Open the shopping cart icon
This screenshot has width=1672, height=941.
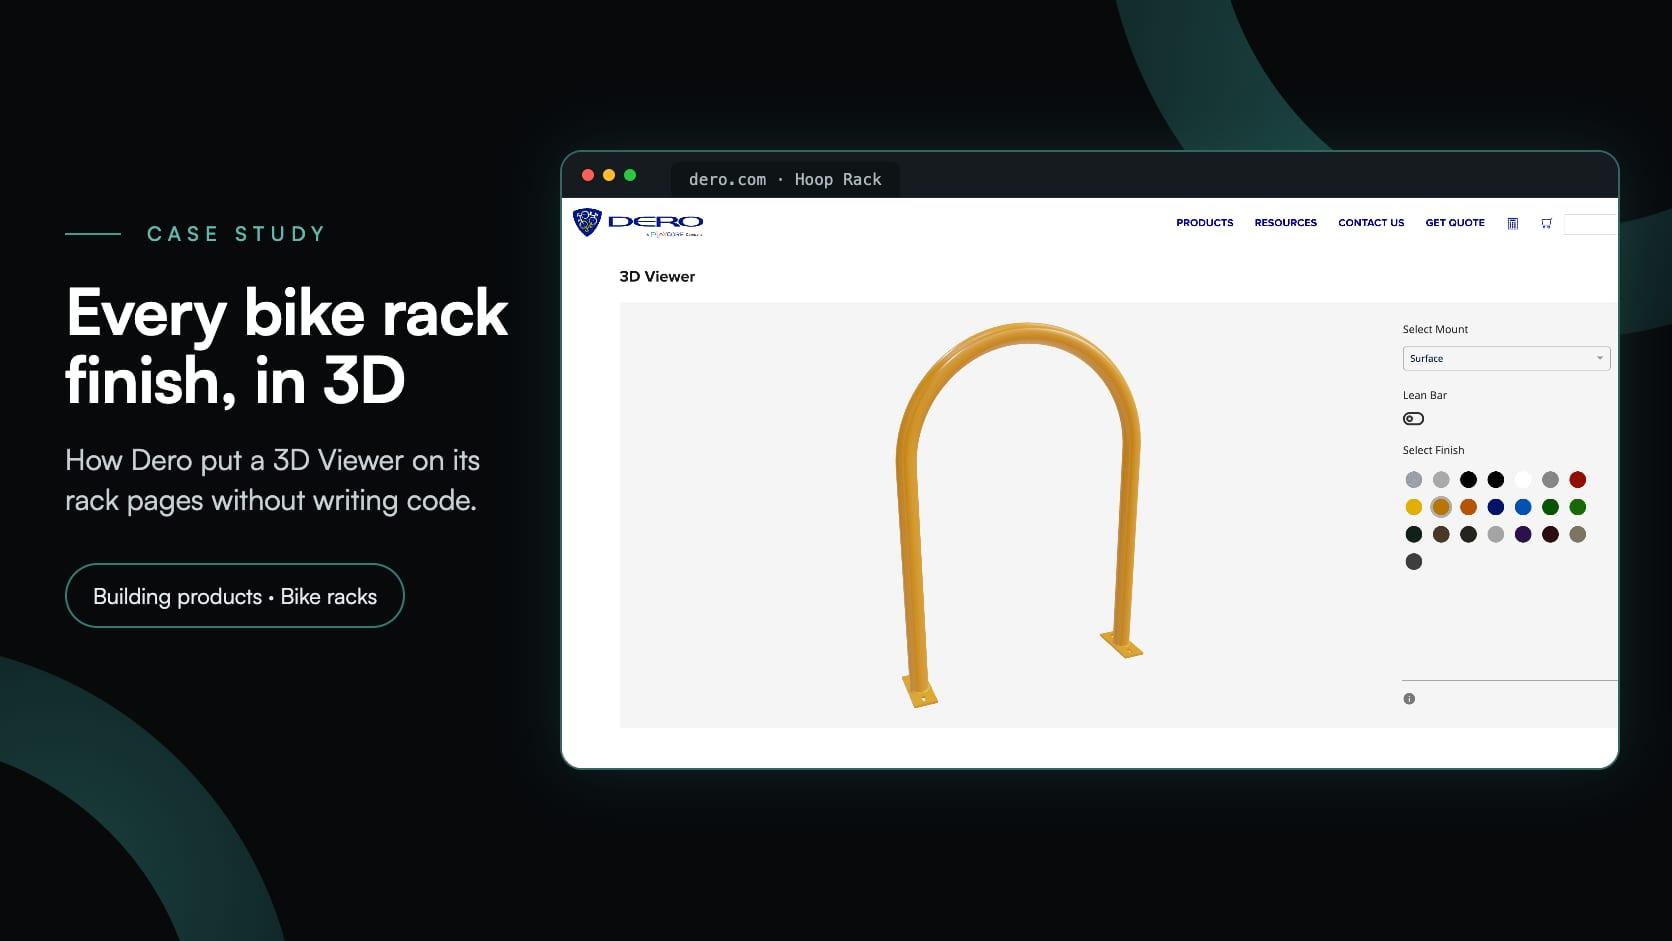click(1546, 223)
